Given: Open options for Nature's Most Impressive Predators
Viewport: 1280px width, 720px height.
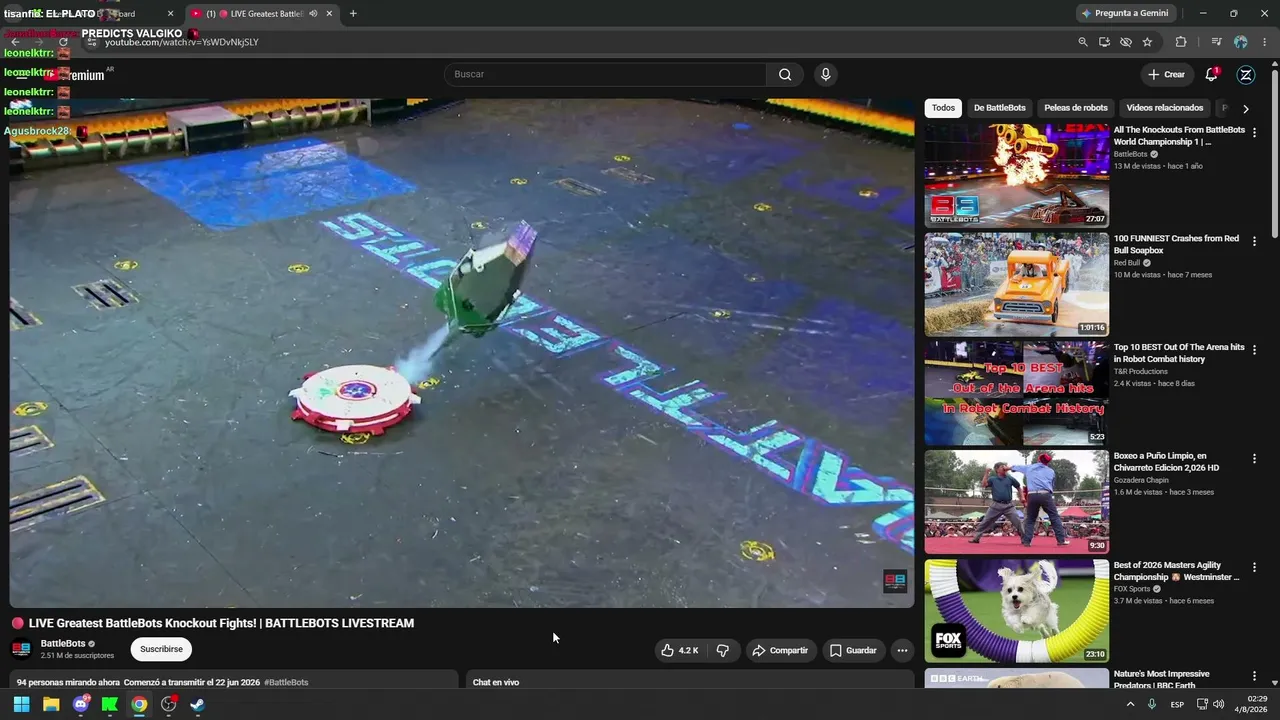Looking at the screenshot, I should tap(1254, 677).
